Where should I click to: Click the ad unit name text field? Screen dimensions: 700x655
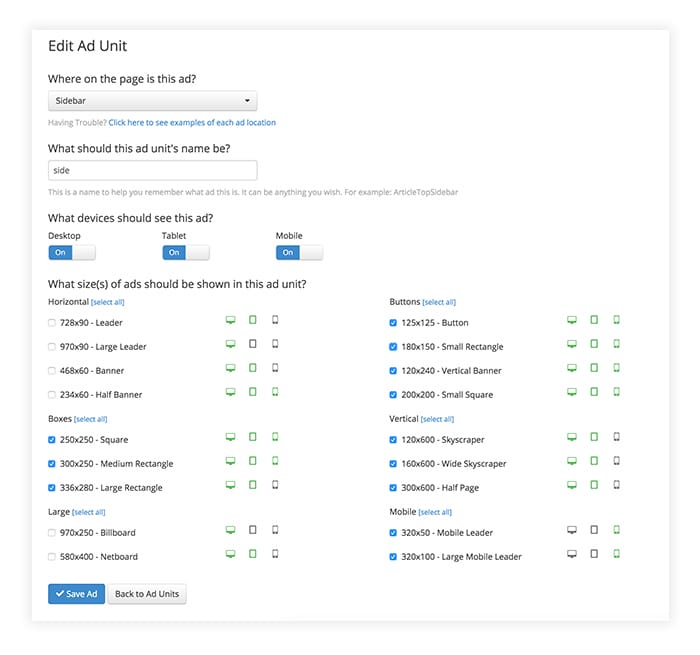152,171
